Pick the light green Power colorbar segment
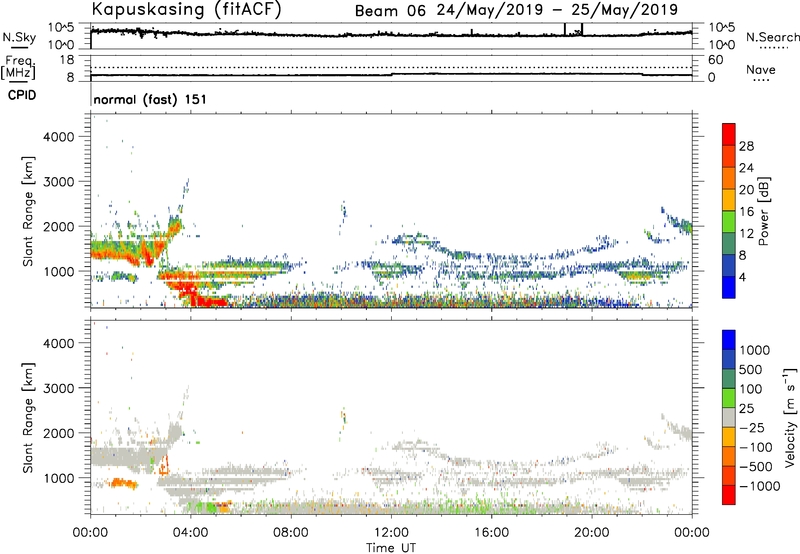Viewport: 800px width, 554px height. click(729, 221)
